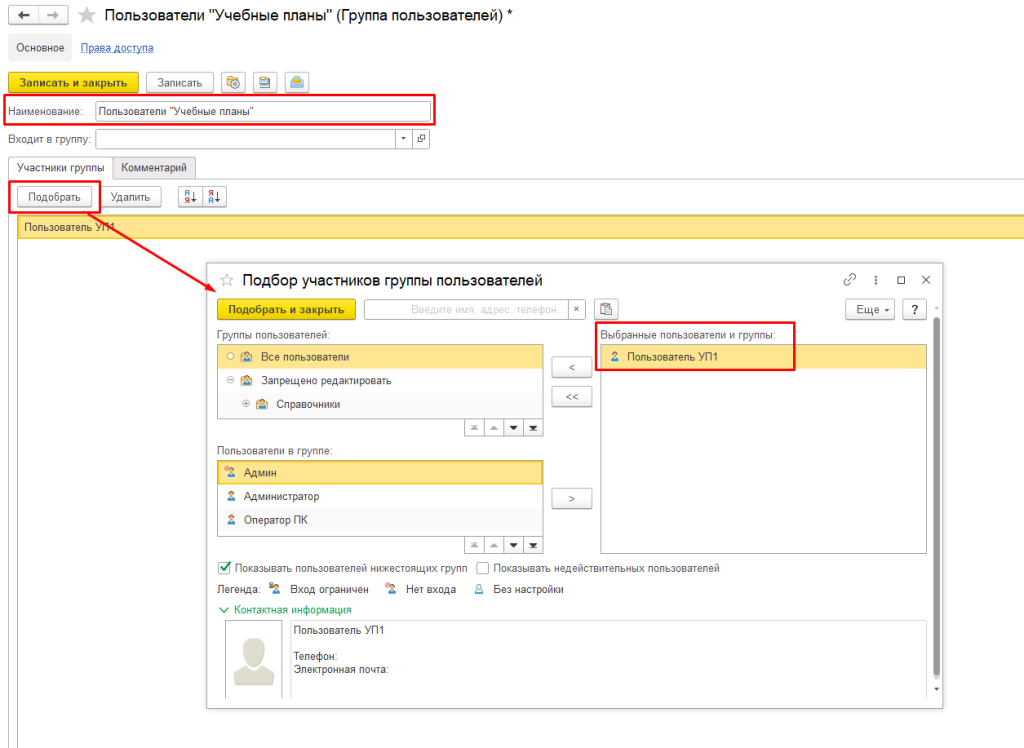Click the 'Записать и закрыть' button

73,83
